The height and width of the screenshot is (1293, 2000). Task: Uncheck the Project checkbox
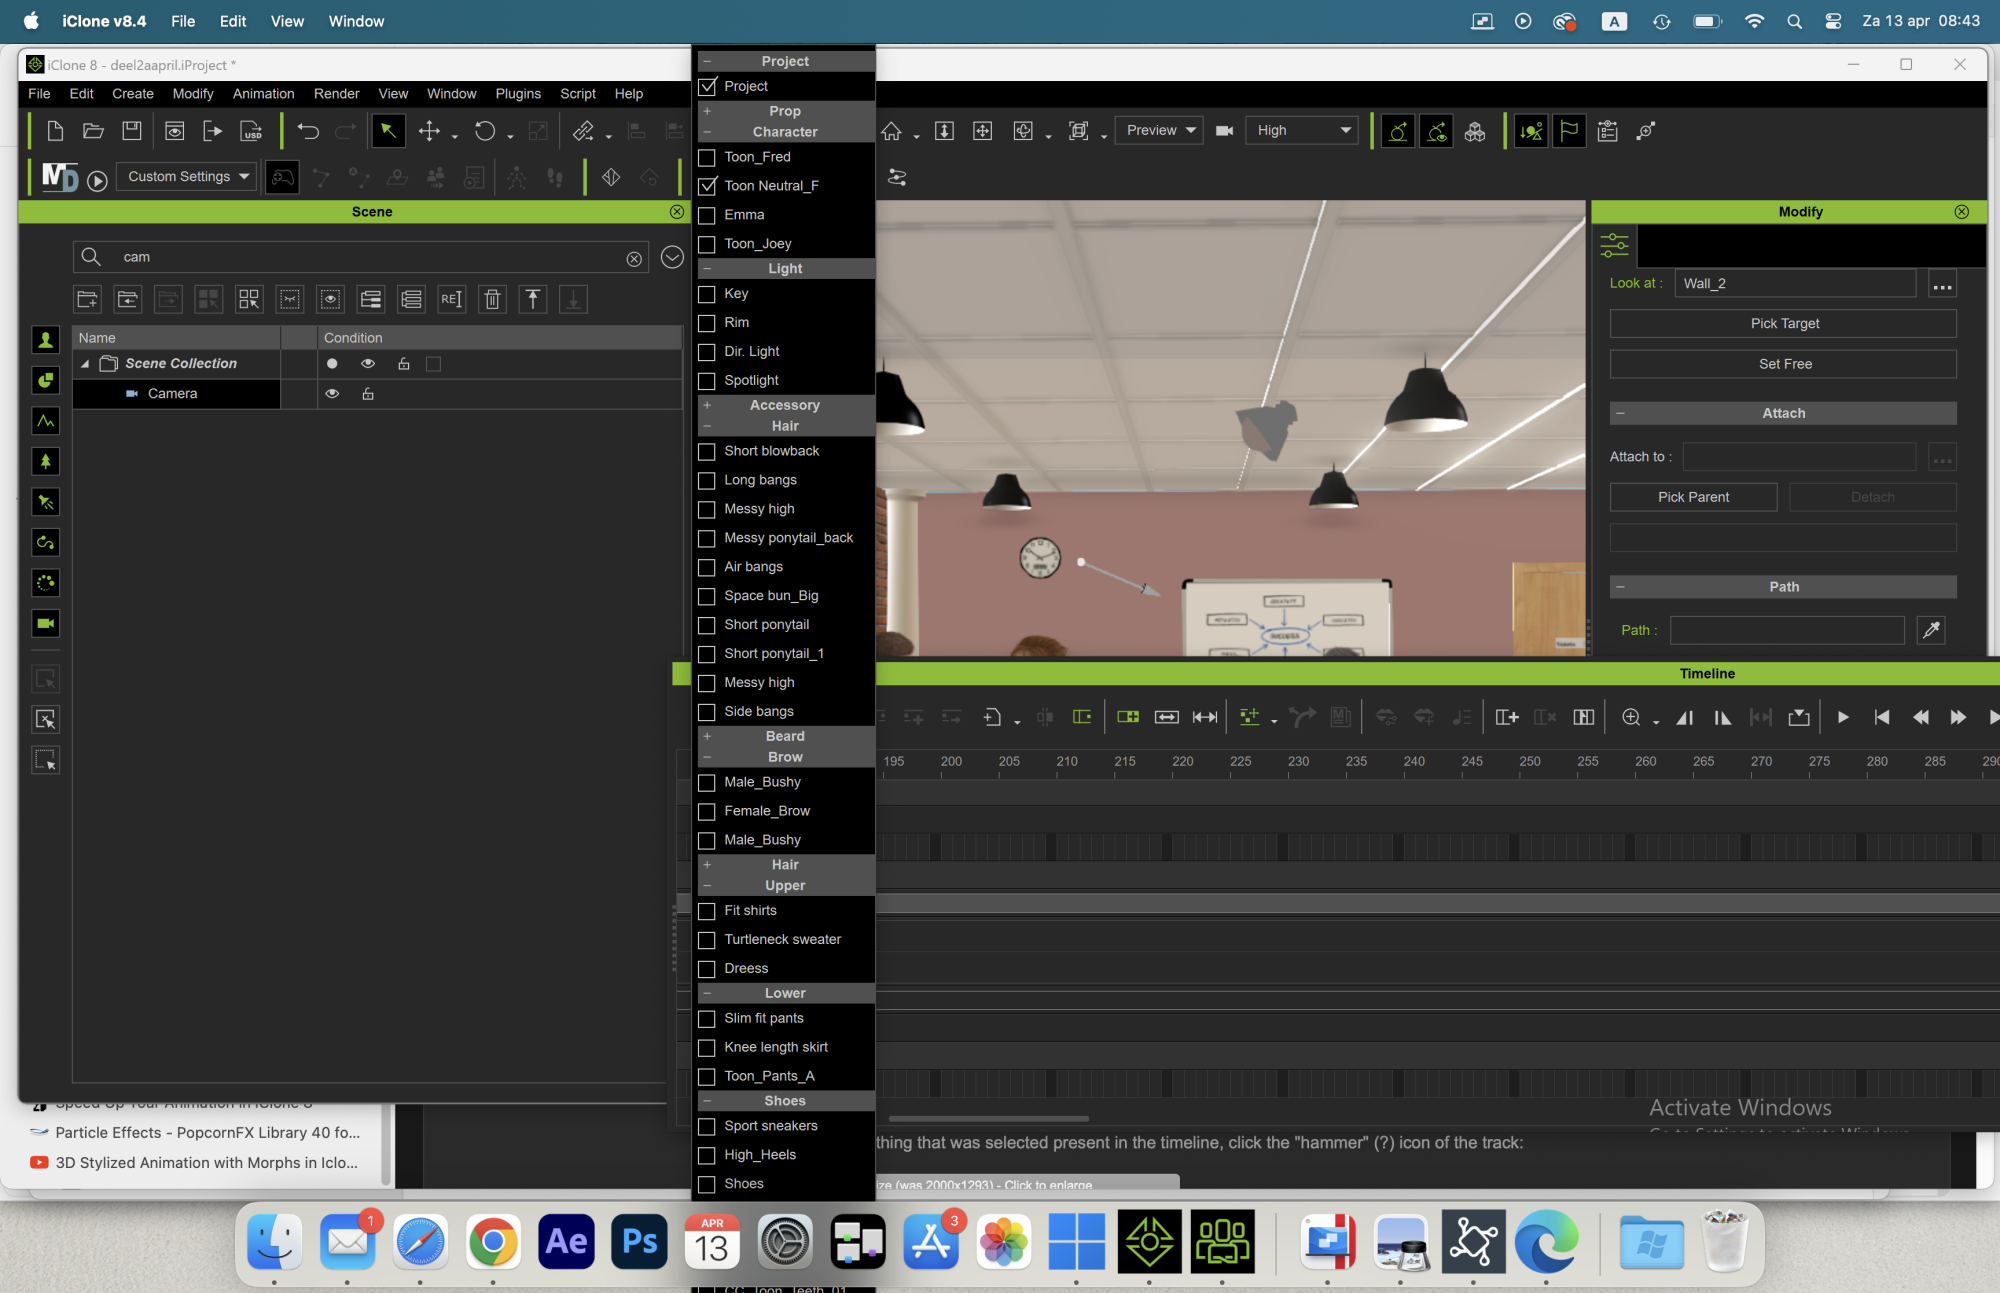[707, 86]
